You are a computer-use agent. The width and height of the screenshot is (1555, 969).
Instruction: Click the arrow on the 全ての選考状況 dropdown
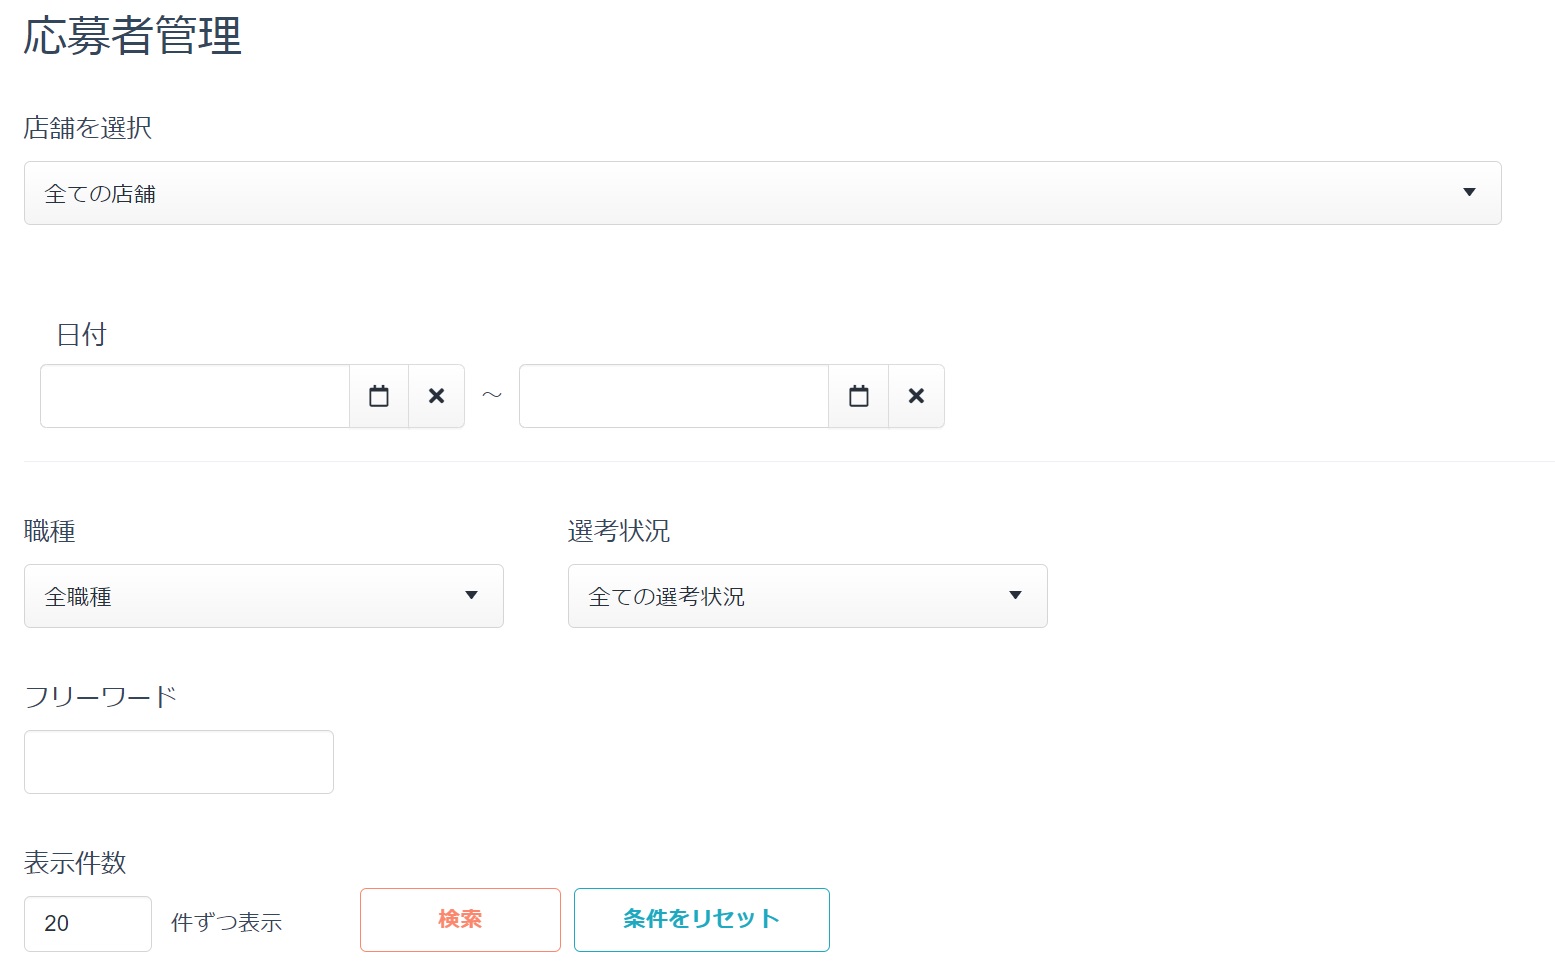coord(1015,596)
